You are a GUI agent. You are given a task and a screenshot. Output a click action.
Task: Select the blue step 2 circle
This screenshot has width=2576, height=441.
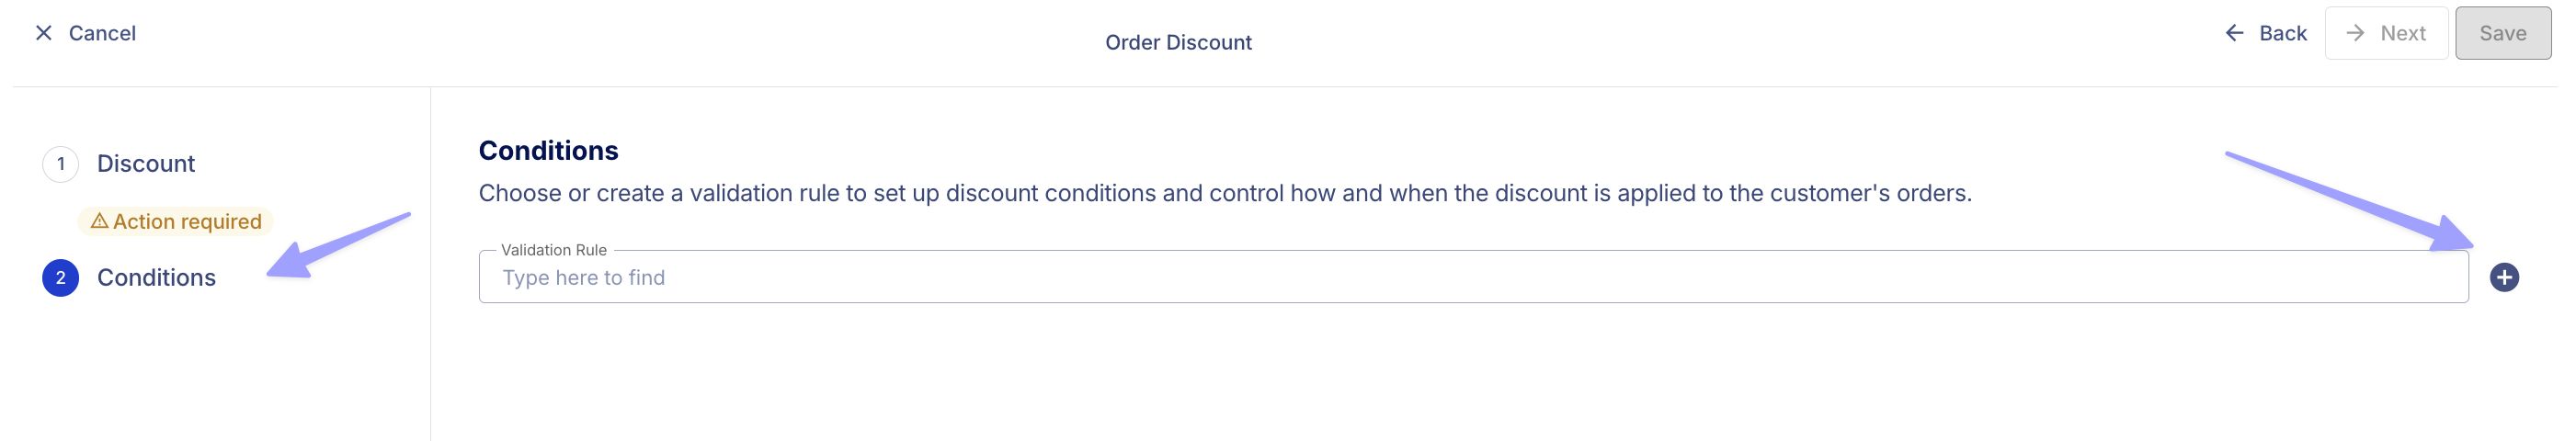click(61, 278)
